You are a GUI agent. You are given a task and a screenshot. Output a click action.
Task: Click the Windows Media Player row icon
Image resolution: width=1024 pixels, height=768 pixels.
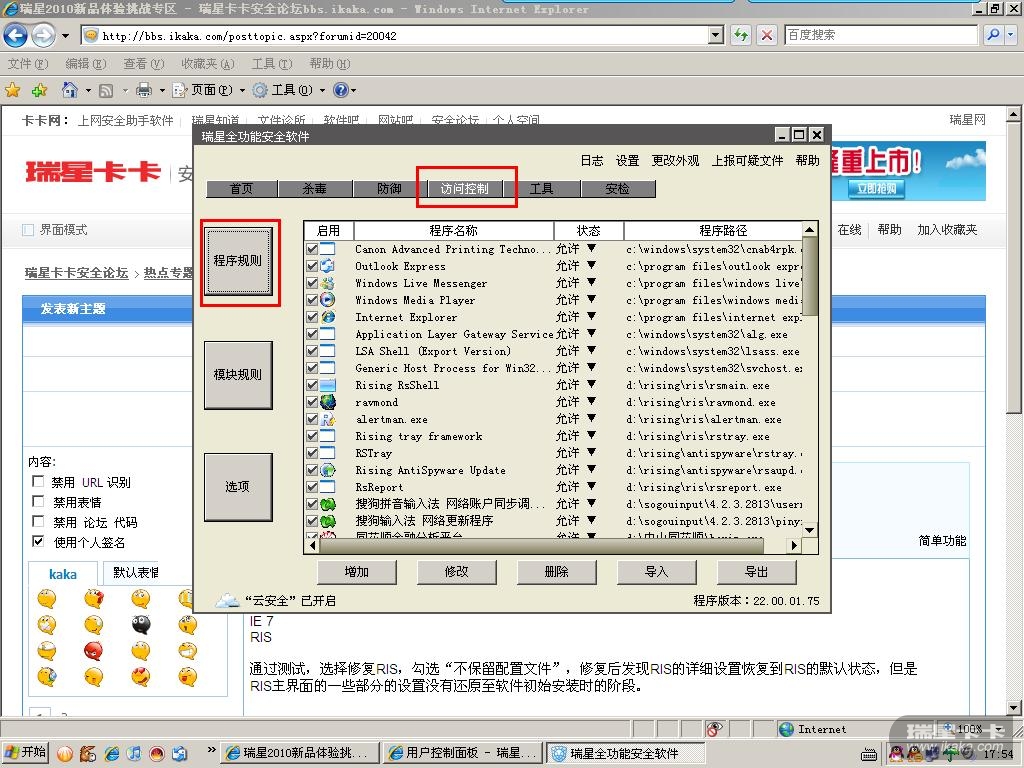point(327,300)
